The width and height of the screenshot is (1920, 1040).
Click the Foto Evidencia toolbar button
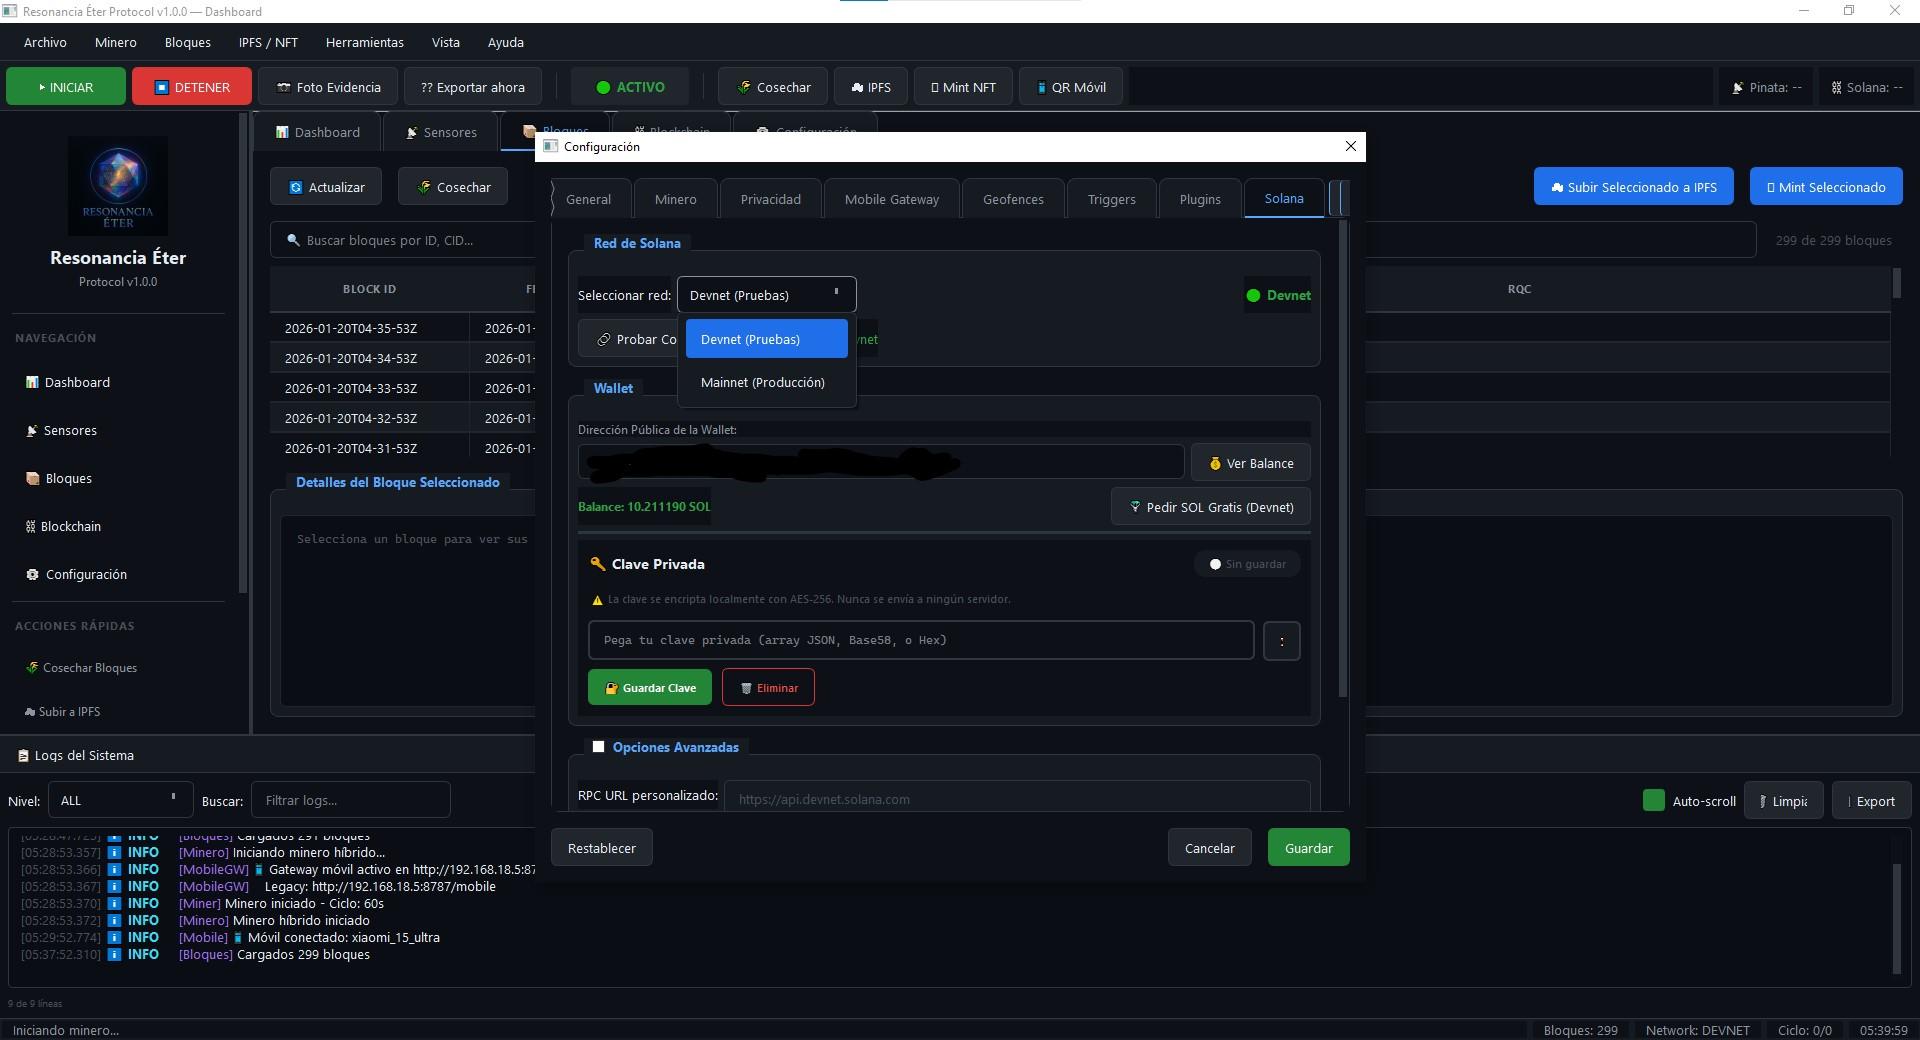coord(328,87)
